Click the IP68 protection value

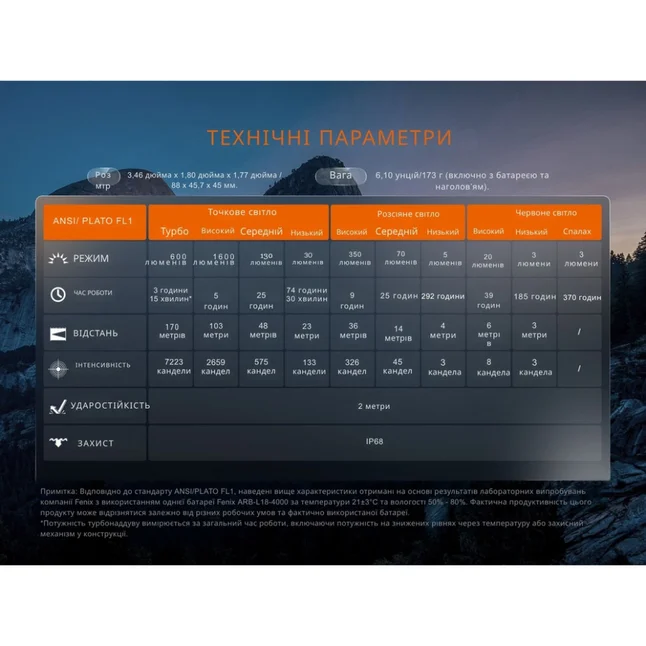coord(374,441)
